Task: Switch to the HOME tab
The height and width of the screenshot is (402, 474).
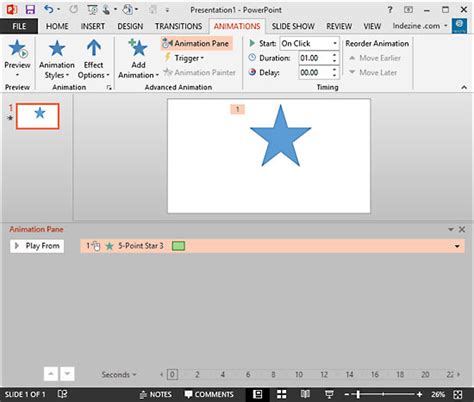Action: [x=57, y=26]
